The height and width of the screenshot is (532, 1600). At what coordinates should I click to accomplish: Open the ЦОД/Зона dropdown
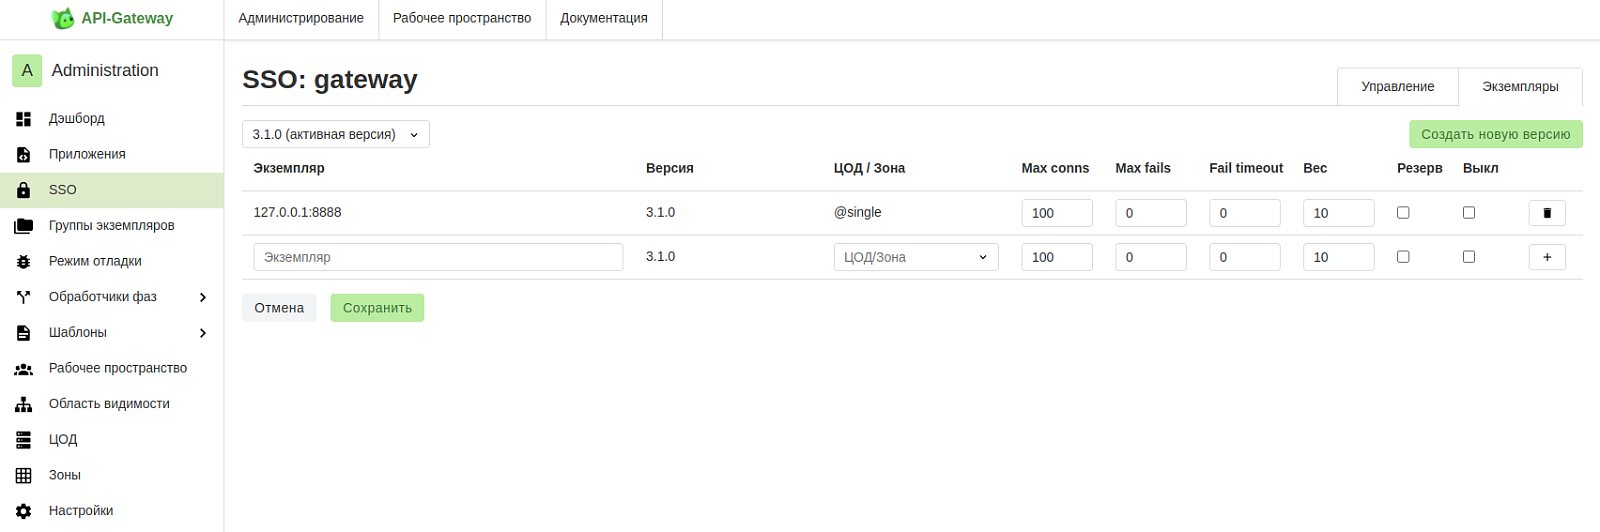[916, 257]
